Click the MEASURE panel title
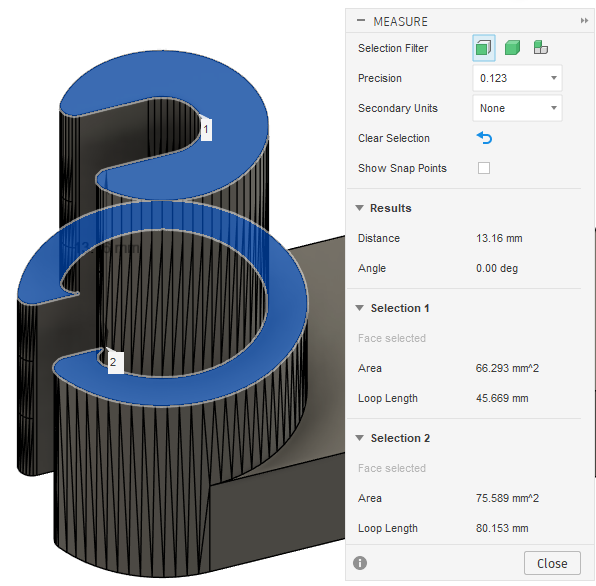The height and width of the screenshot is (586, 596). (400, 22)
